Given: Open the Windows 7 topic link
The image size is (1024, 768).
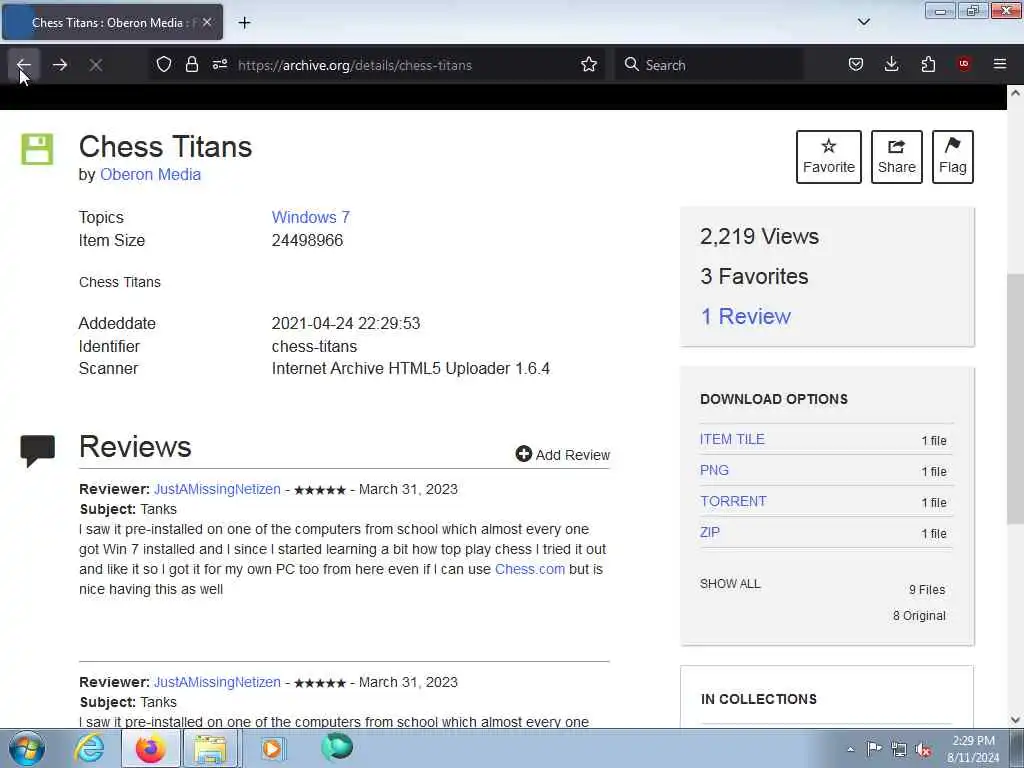Looking at the screenshot, I should point(311,217).
